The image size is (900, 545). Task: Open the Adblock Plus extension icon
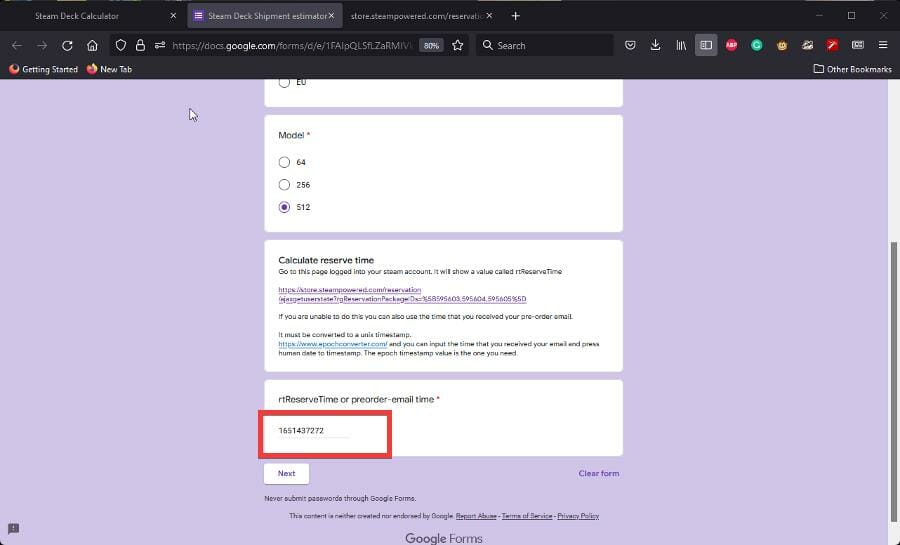pyautogui.click(x=731, y=45)
